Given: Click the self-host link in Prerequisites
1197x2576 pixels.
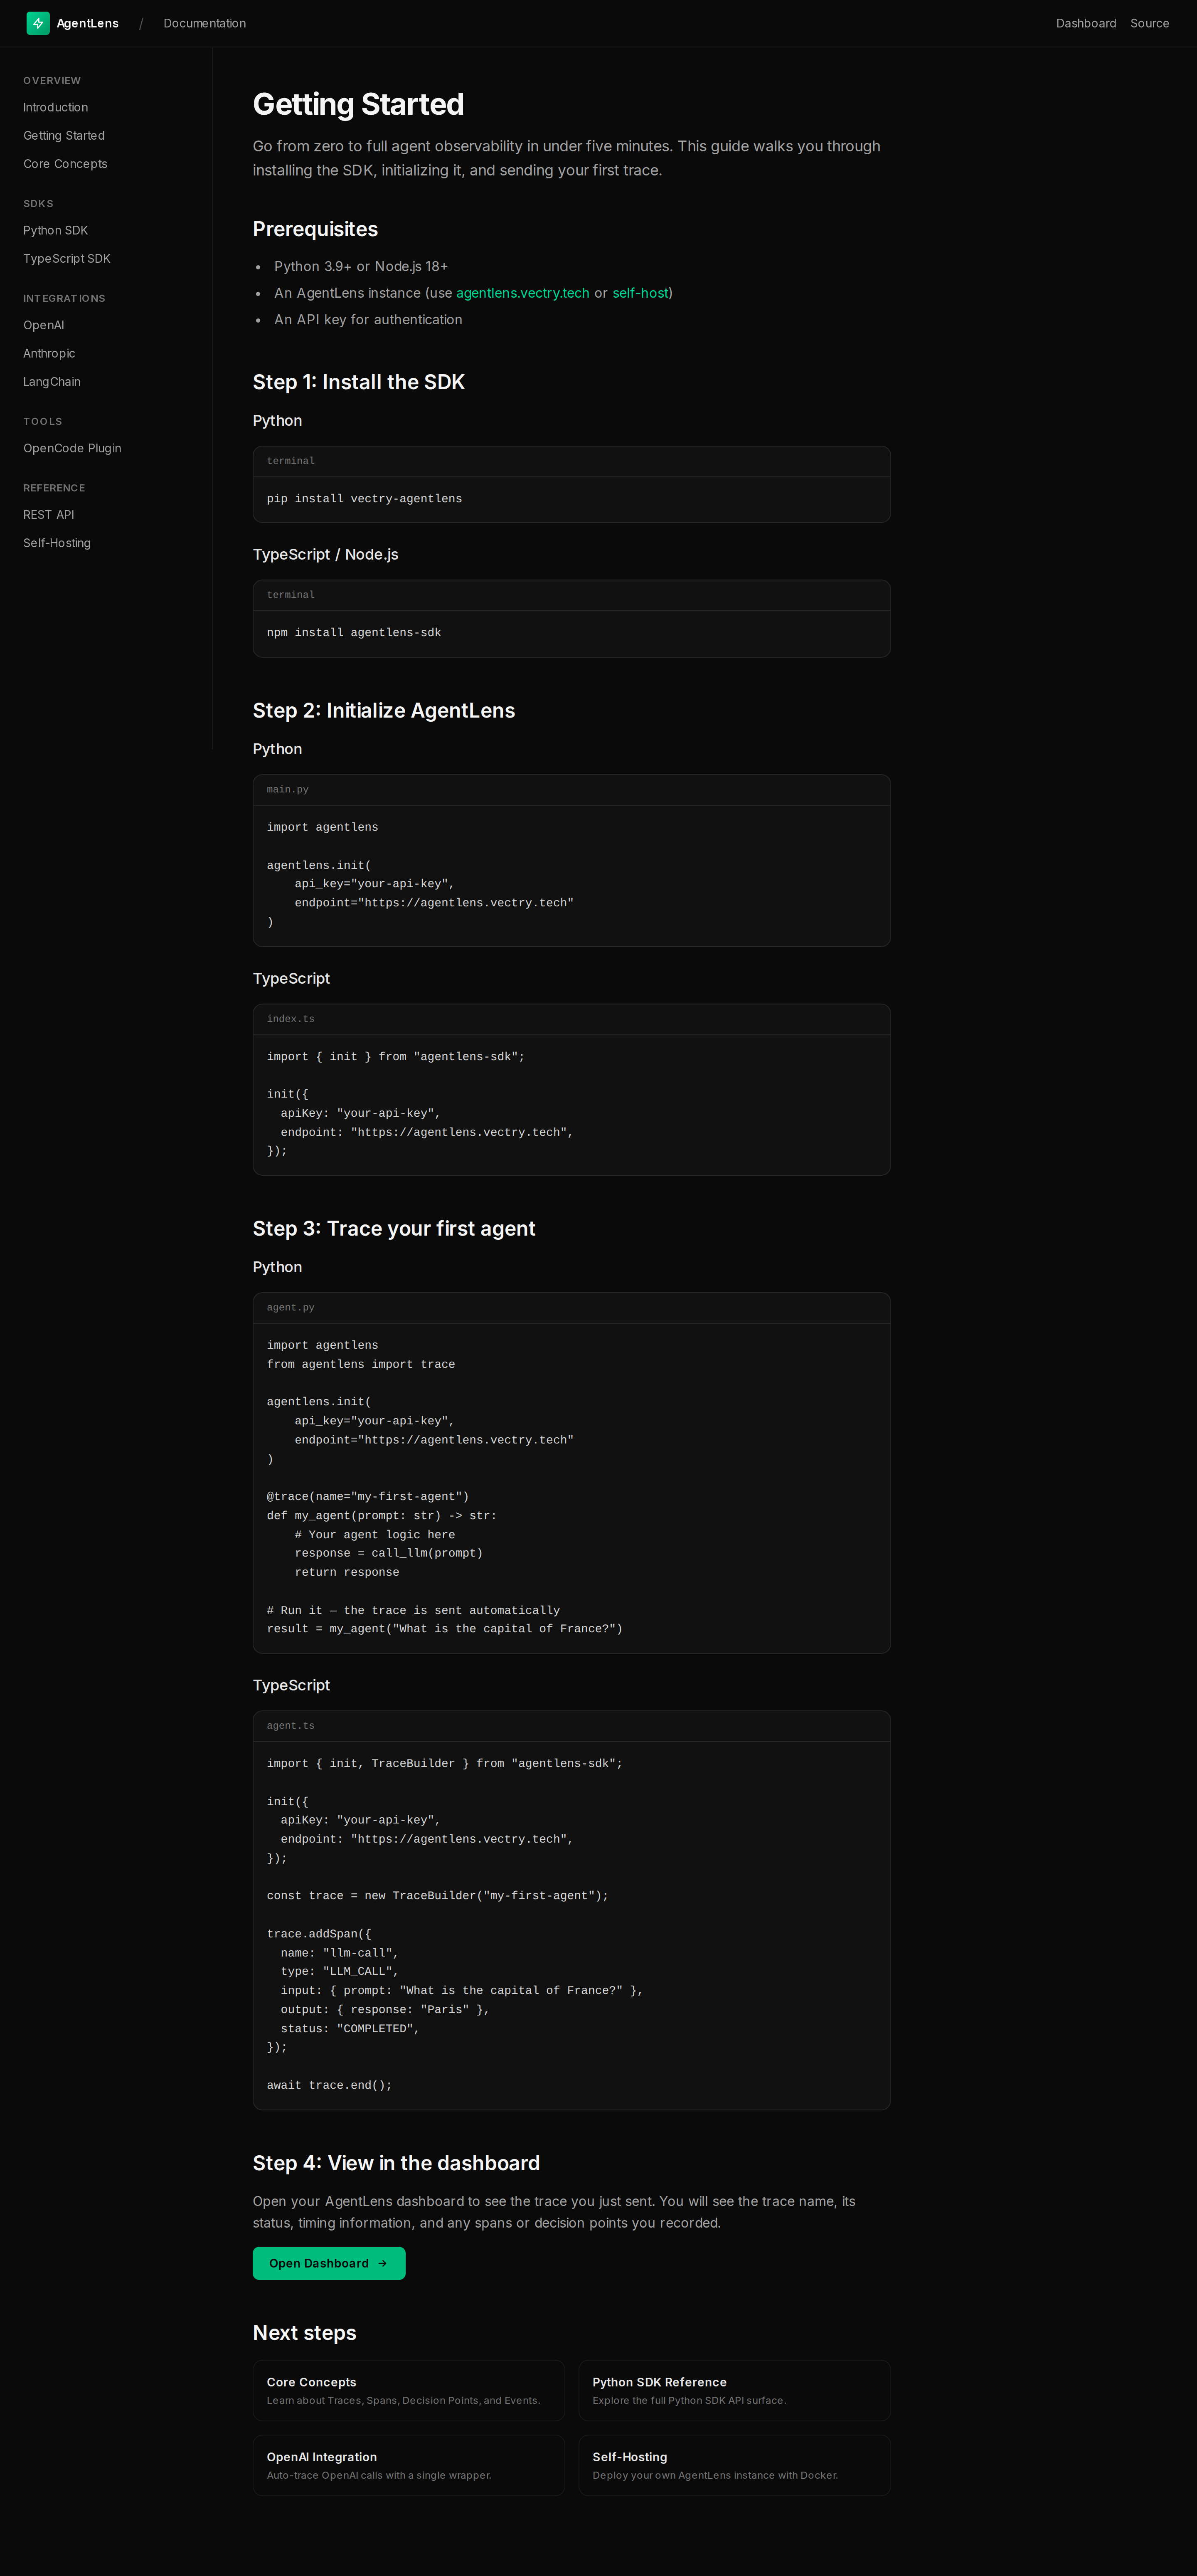Looking at the screenshot, I should coord(640,293).
